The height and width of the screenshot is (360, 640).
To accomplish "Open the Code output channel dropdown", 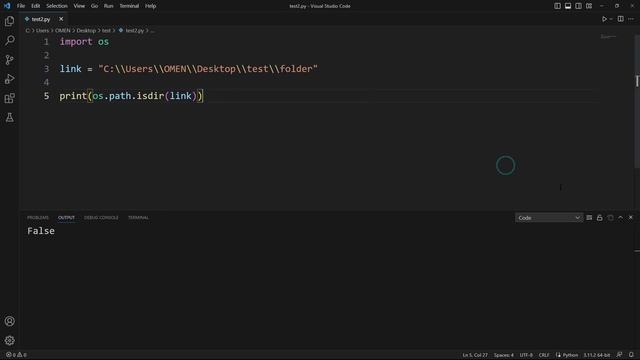I will (549, 218).
